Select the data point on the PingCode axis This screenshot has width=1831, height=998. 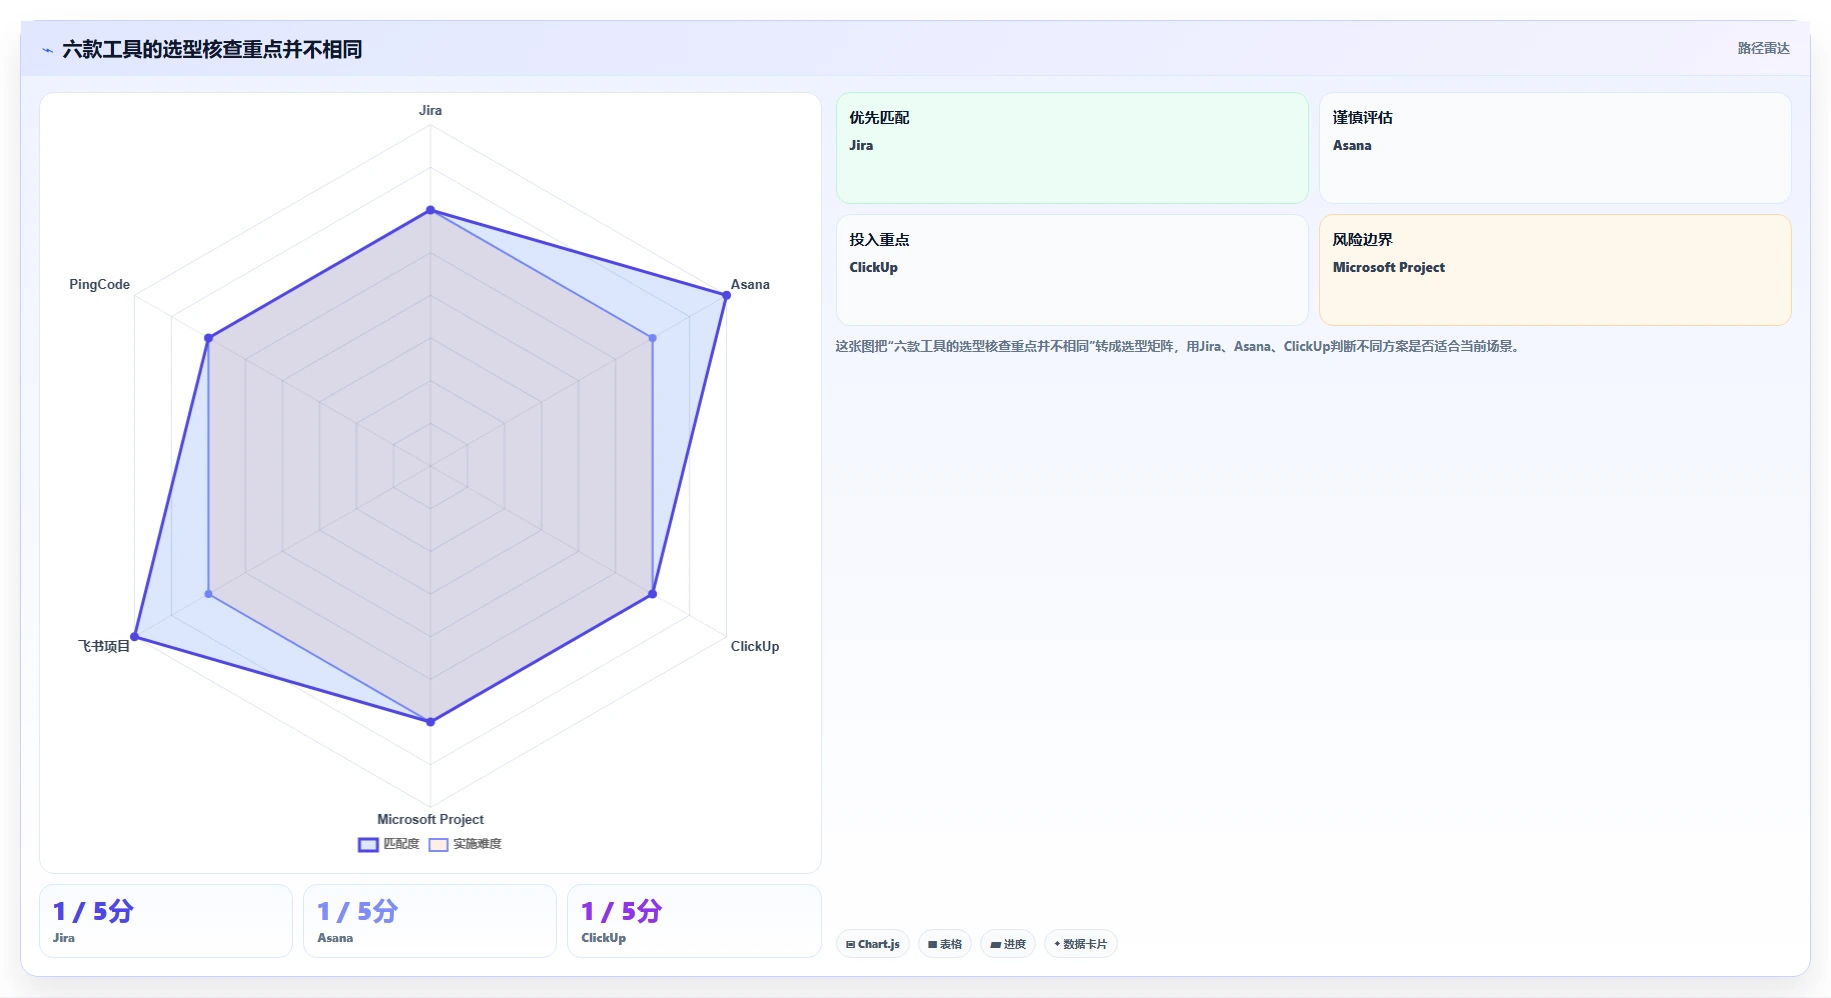pos(209,338)
